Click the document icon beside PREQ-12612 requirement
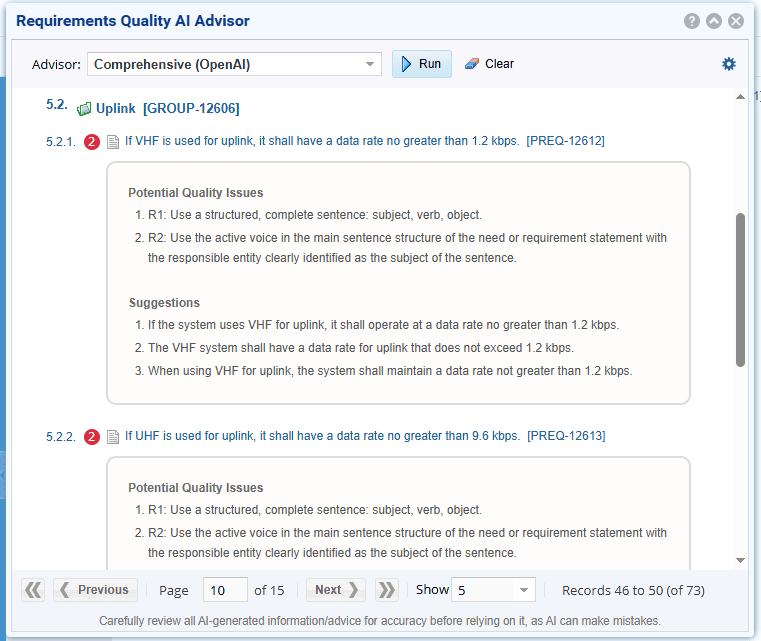The height and width of the screenshot is (641, 761). (x=113, y=142)
